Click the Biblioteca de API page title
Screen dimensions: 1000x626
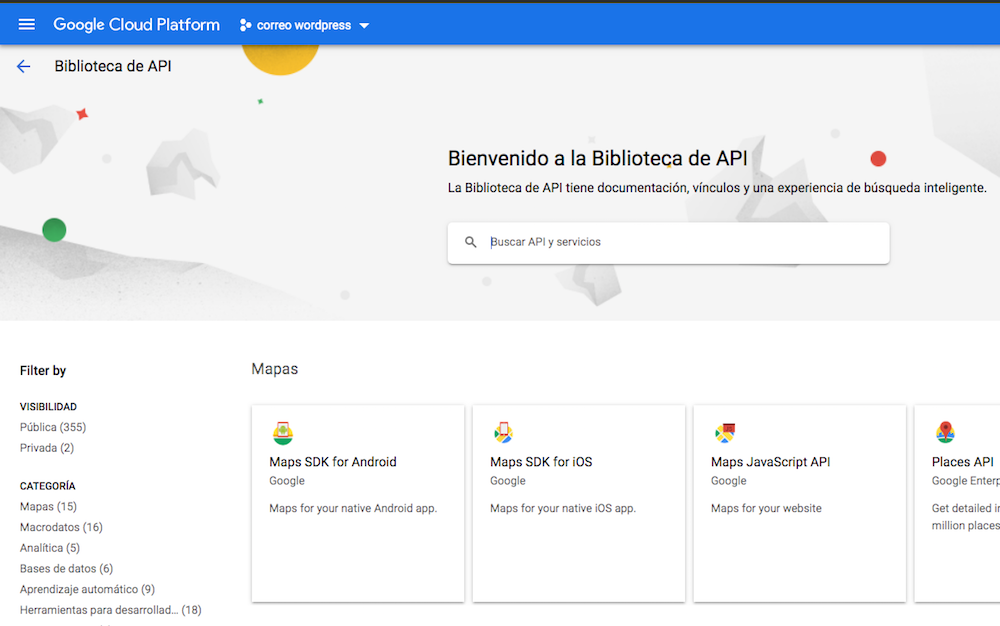click(x=113, y=66)
